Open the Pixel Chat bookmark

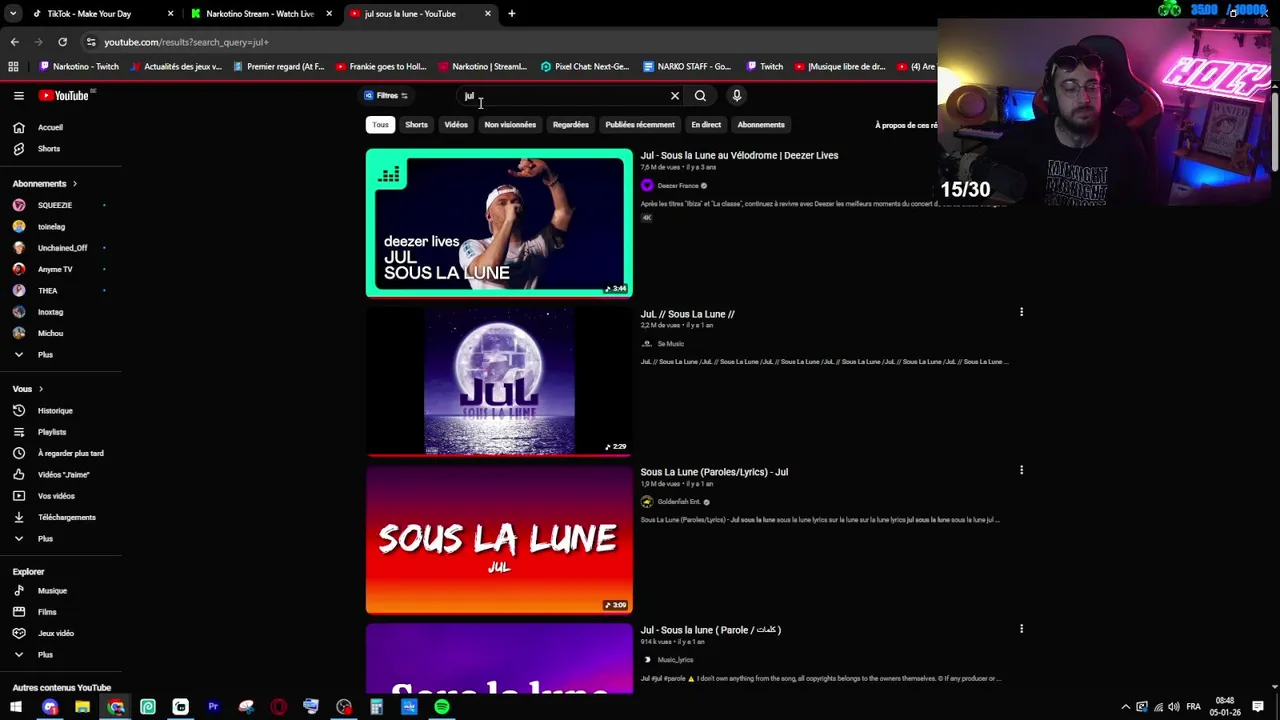point(585,67)
